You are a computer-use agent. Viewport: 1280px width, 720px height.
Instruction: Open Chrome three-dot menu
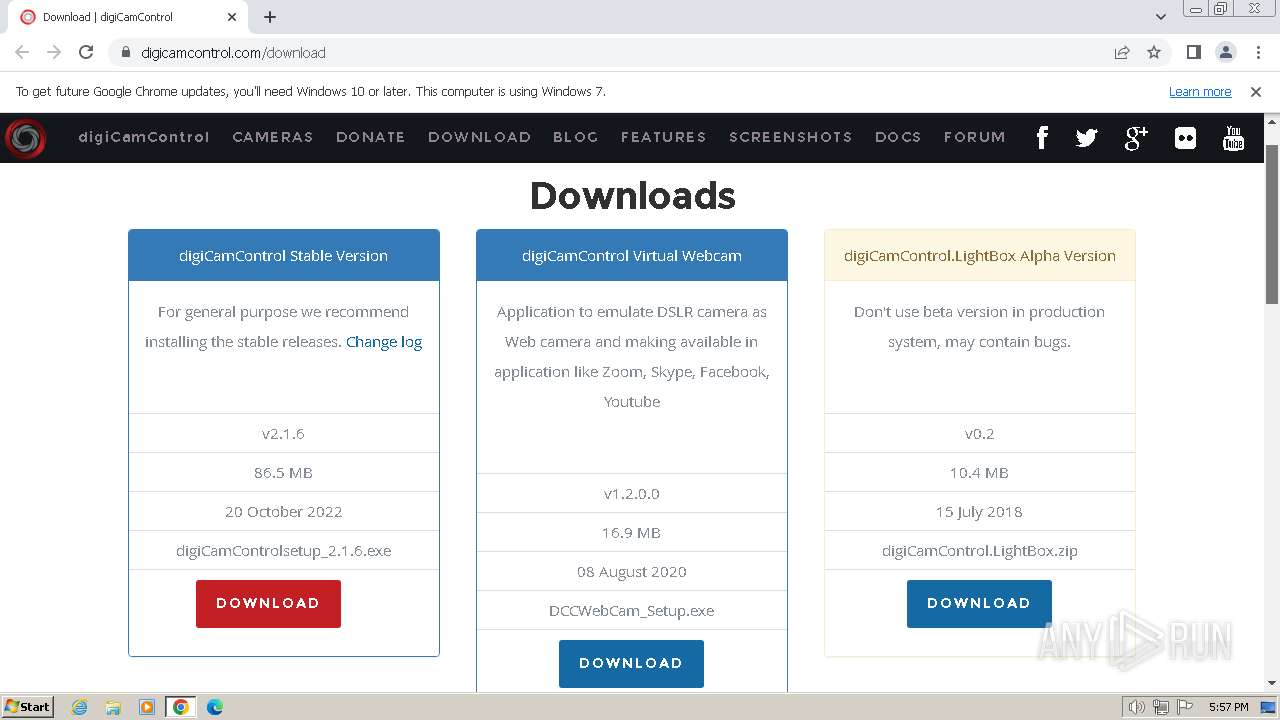pos(1257,52)
